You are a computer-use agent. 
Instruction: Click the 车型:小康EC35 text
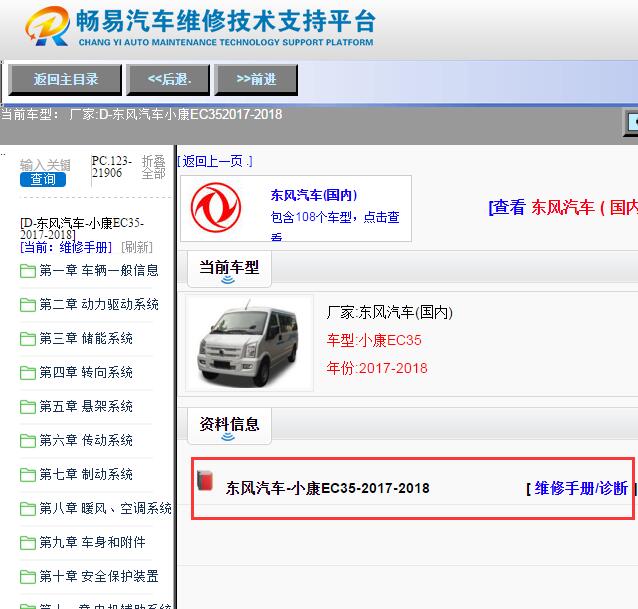374,340
